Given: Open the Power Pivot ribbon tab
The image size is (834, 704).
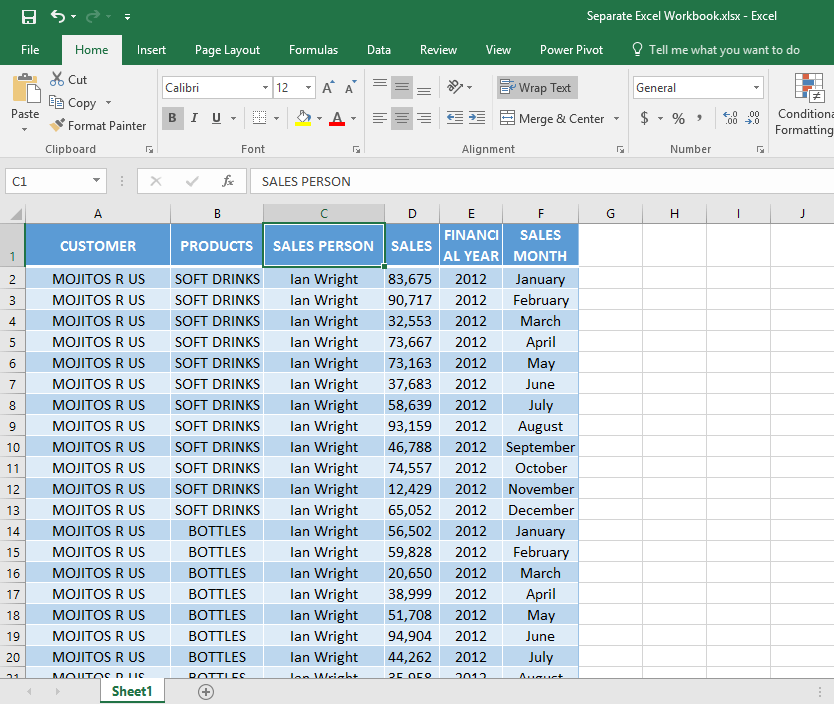Looking at the screenshot, I should (571, 49).
